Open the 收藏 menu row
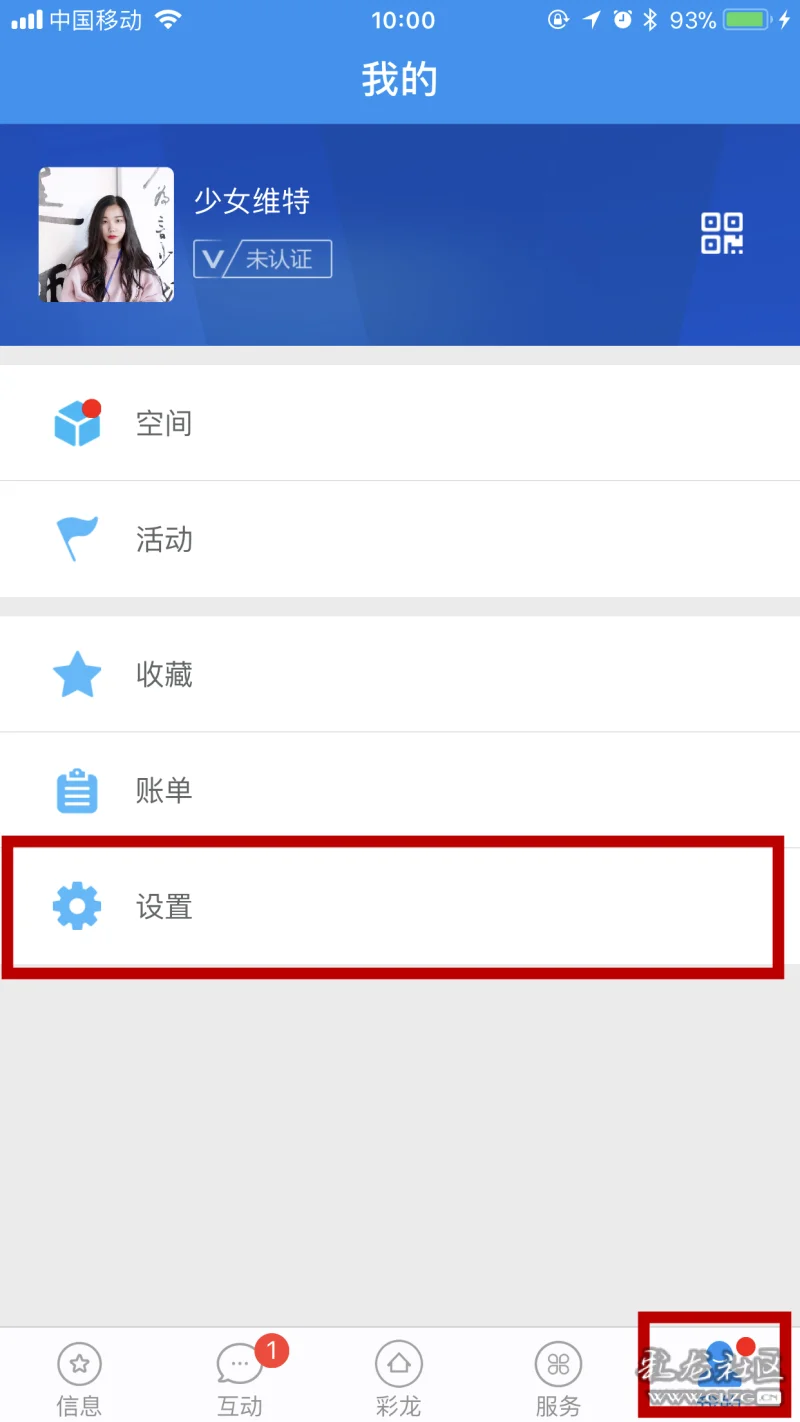The image size is (800, 1422). 400,674
